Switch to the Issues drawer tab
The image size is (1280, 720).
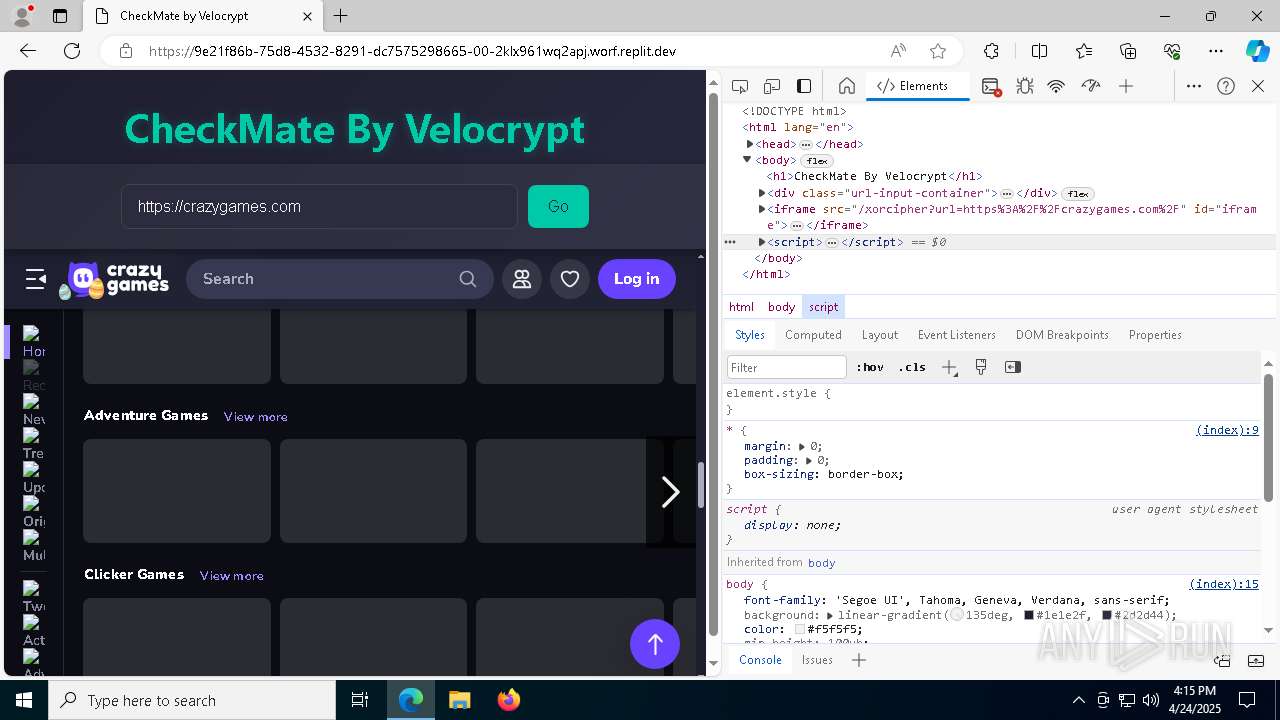click(817, 659)
